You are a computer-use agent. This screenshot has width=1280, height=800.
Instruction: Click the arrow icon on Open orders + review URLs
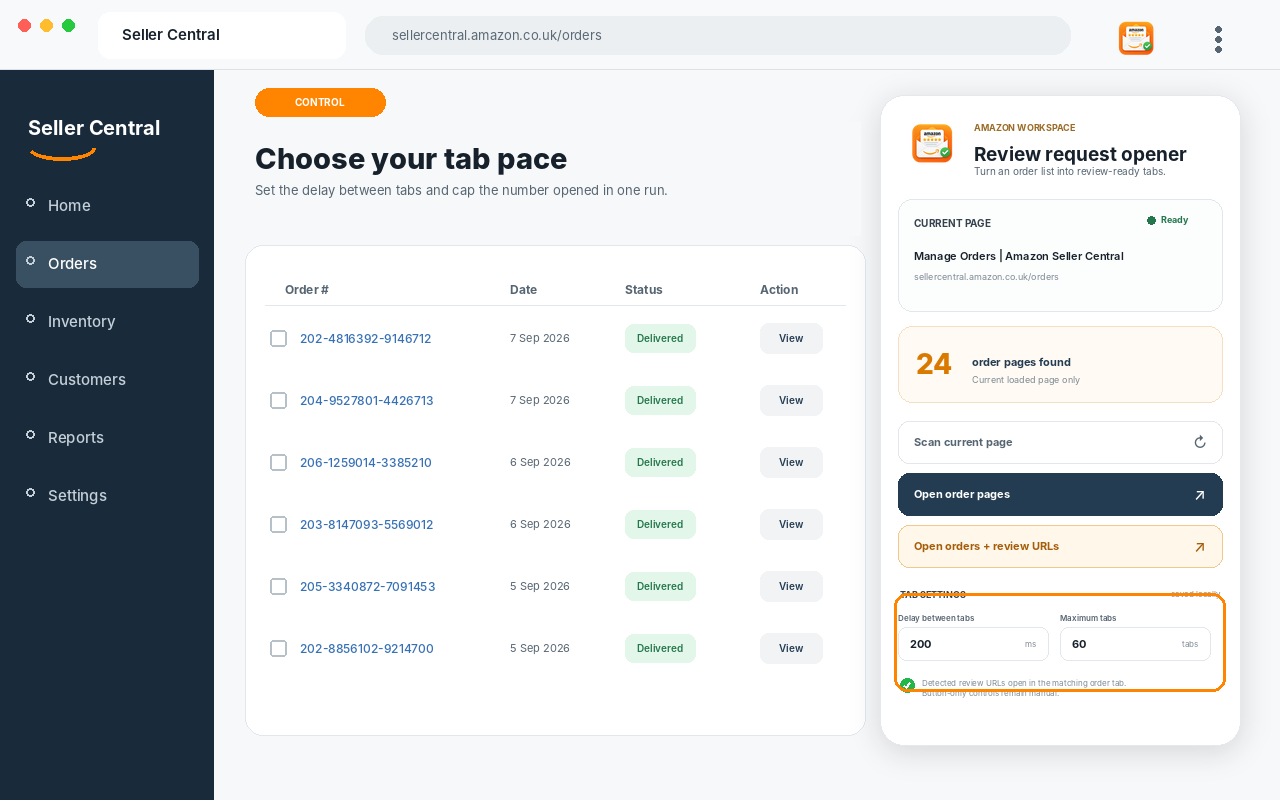pos(1200,547)
